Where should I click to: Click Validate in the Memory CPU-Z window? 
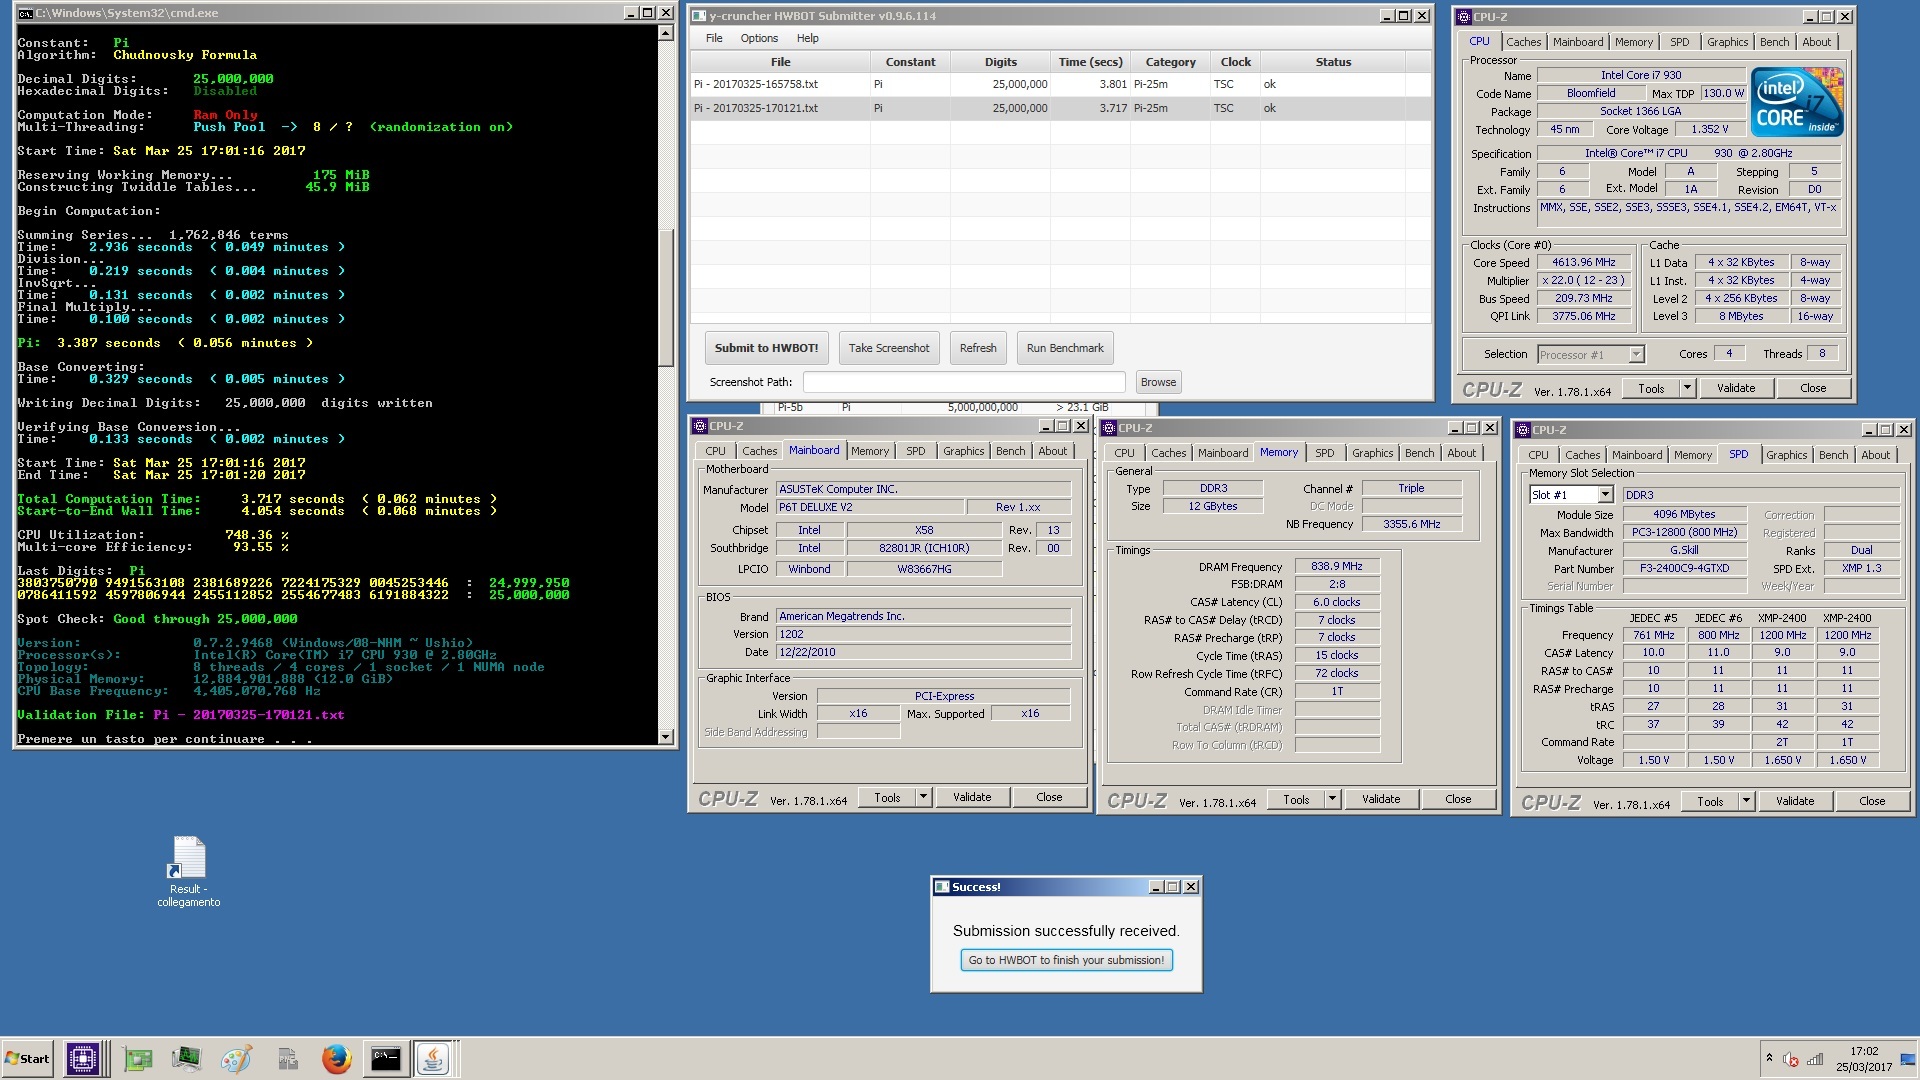coord(1380,799)
